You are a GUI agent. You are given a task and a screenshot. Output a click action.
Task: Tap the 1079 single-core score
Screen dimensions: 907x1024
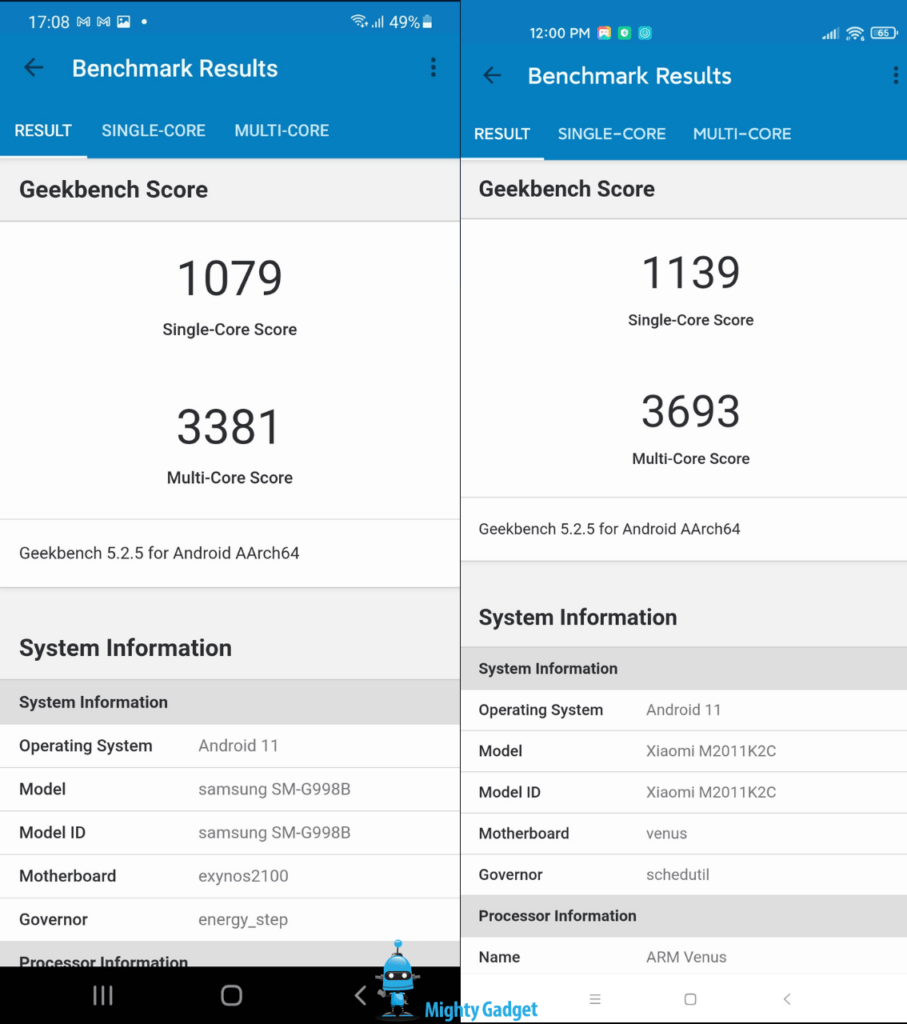pyautogui.click(x=230, y=280)
